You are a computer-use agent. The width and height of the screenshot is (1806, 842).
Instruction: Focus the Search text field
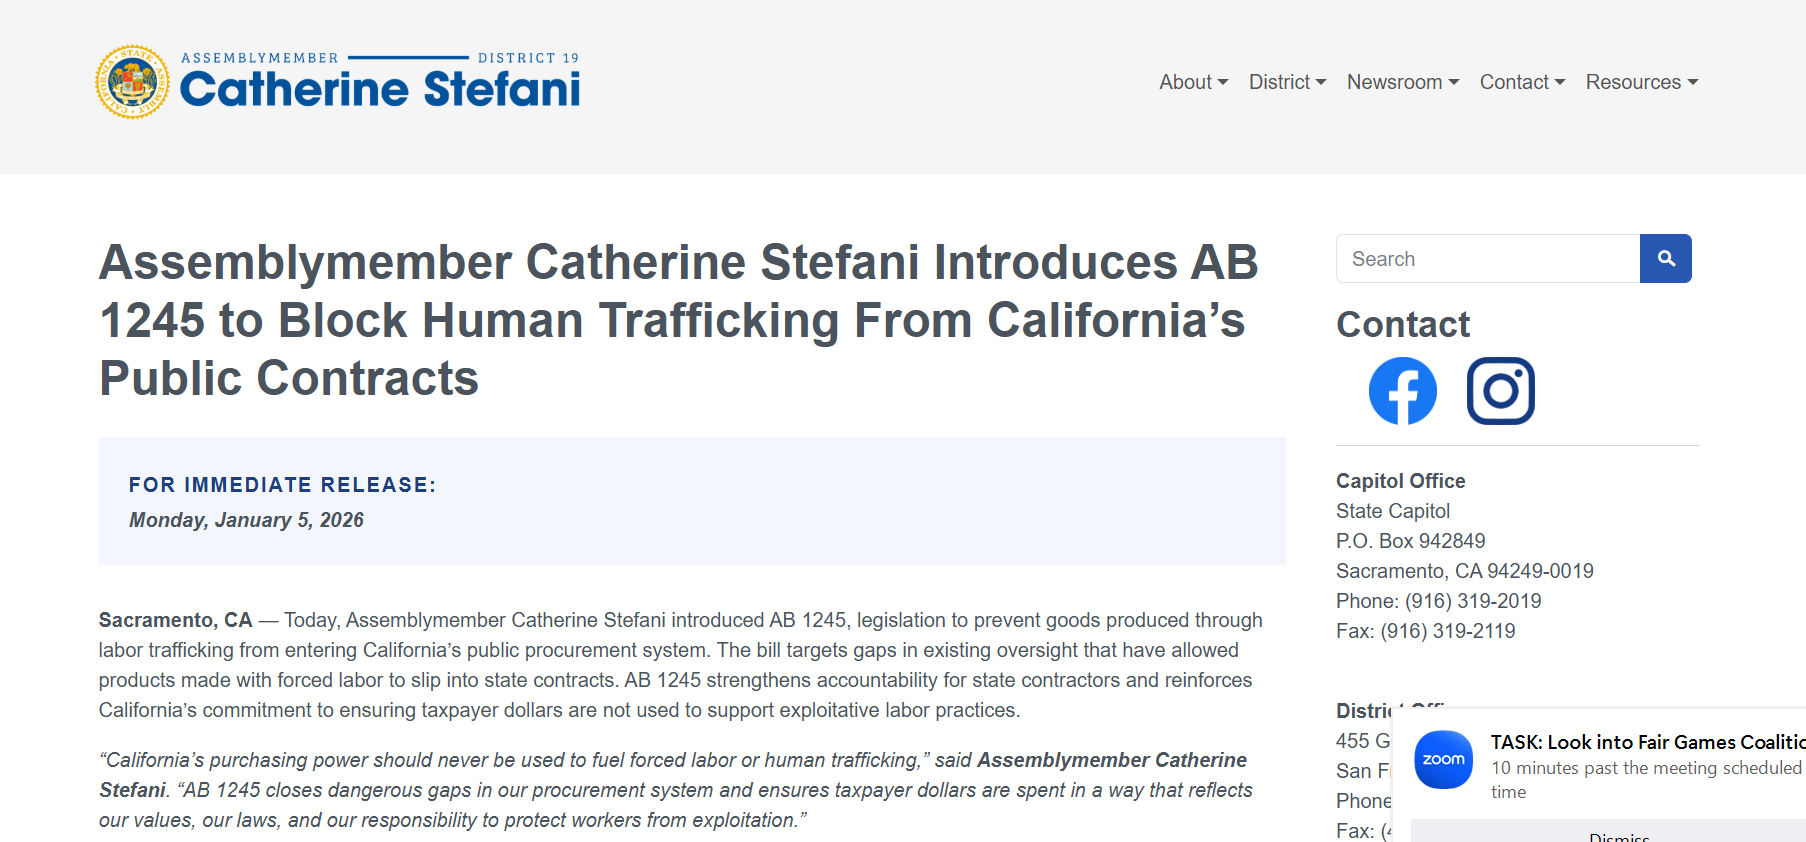point(1488,259)
